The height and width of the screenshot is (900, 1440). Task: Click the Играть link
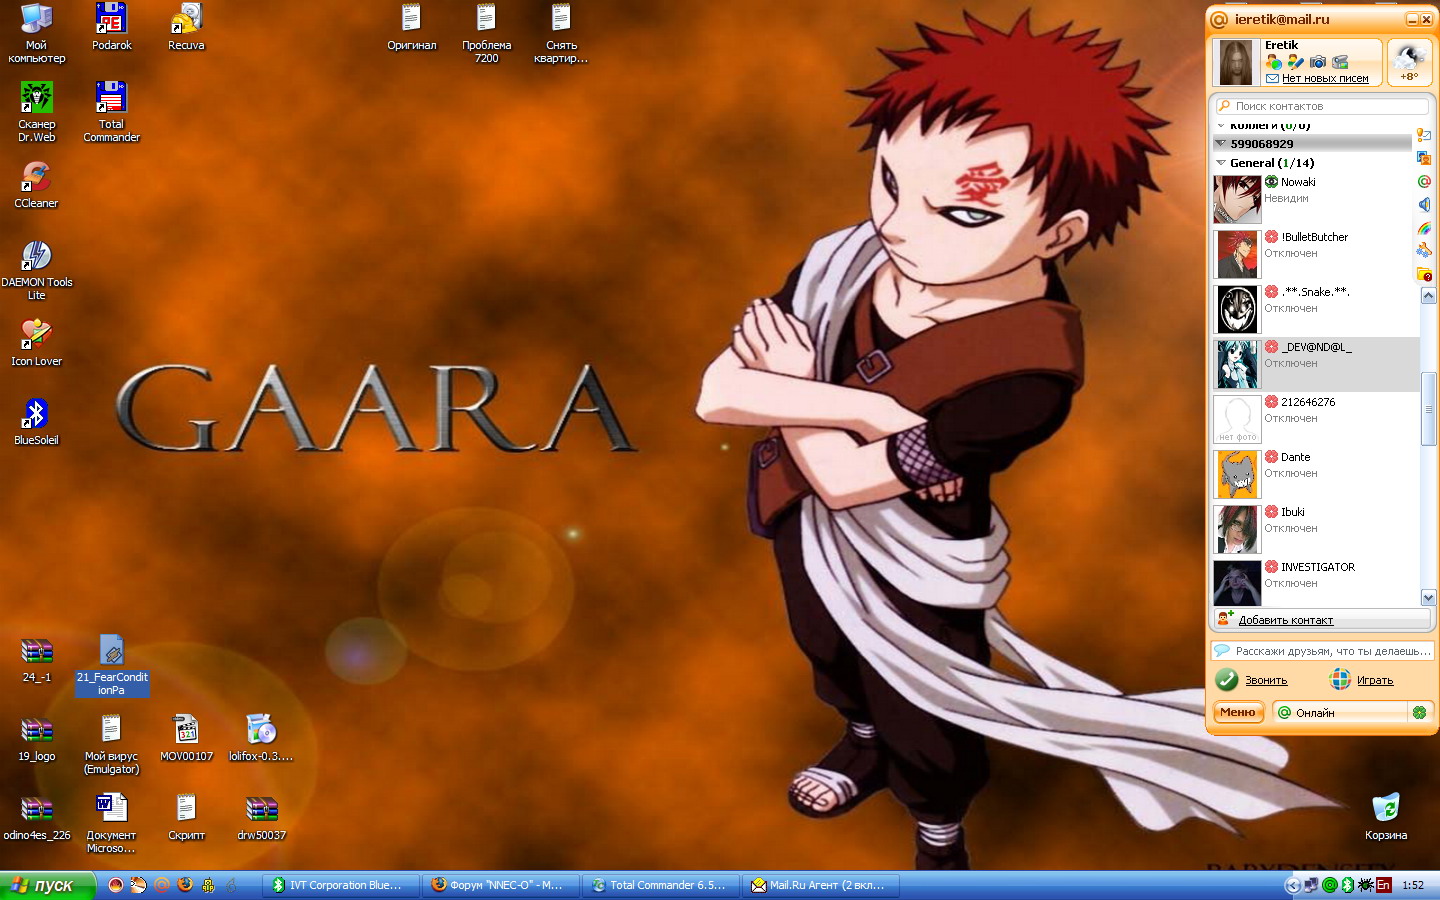(1375, 681)
